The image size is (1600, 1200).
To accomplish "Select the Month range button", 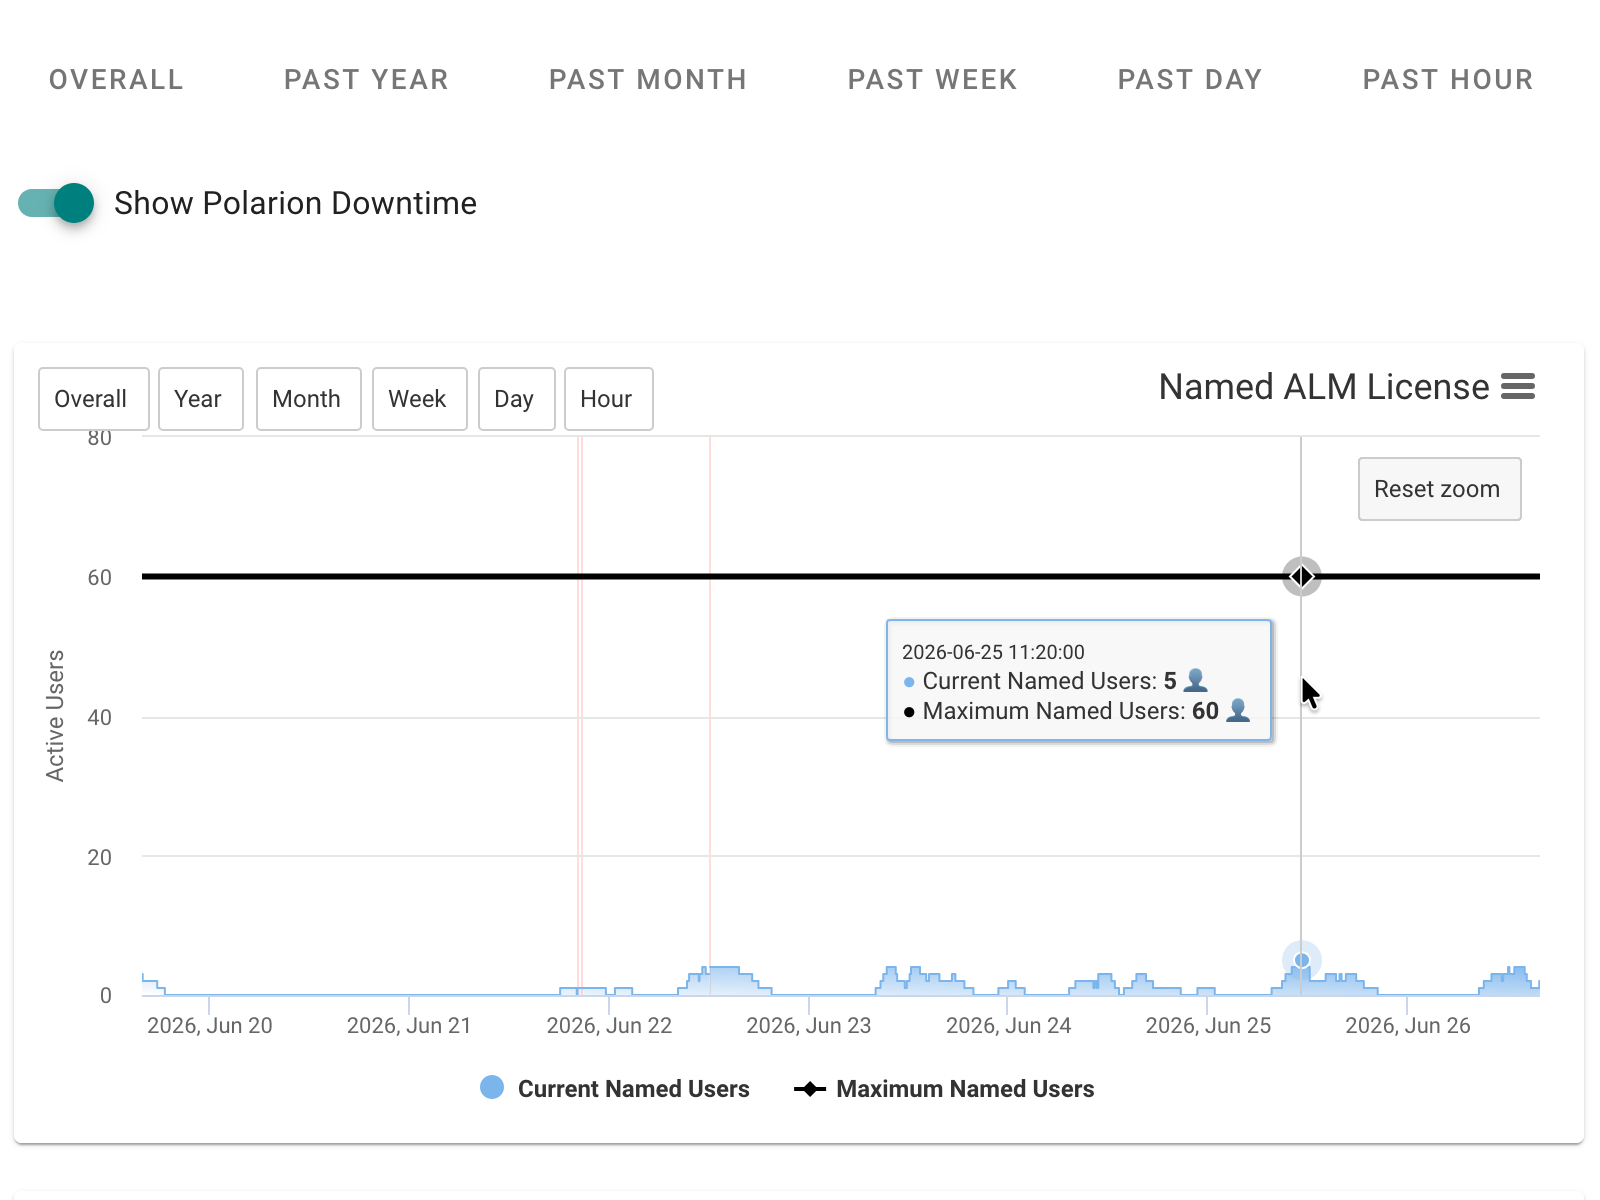I will click(x=309, y=399).
